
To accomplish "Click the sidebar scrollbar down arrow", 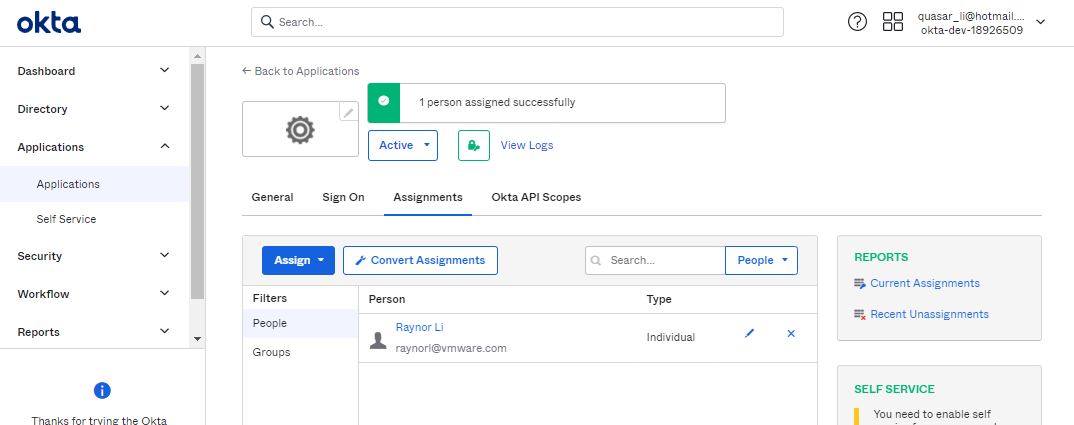I will [x=197, y=339].
